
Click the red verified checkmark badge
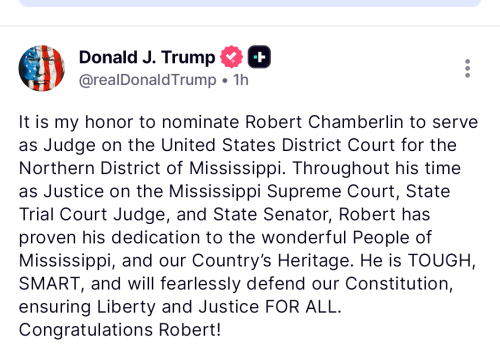pyautogui.click(x=231, y=57)
